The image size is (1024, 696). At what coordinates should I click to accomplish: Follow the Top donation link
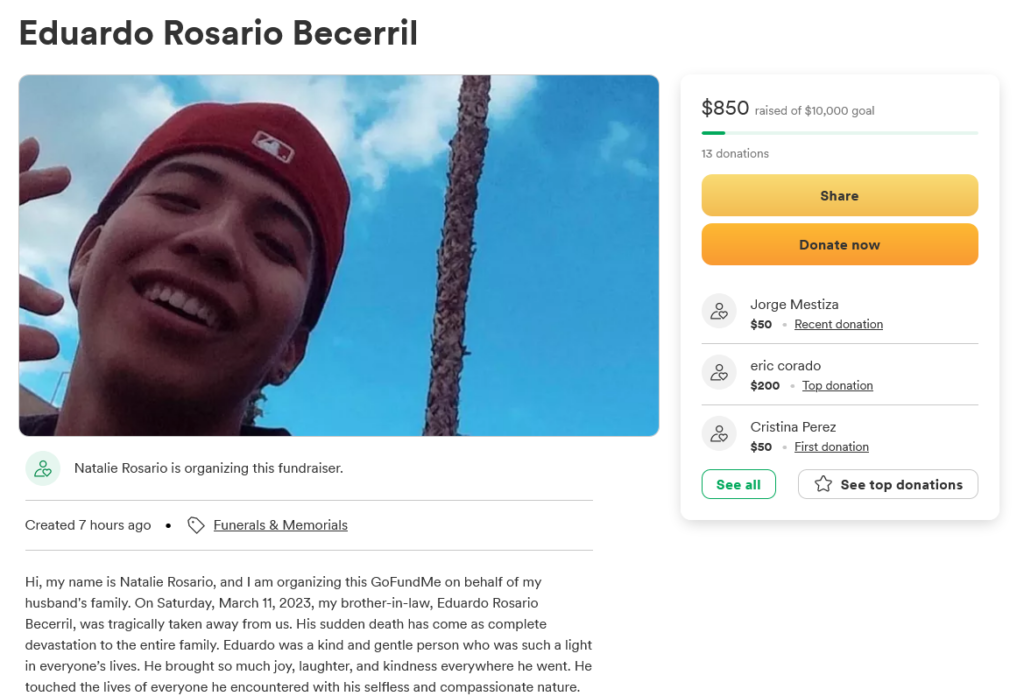(837, 386)
